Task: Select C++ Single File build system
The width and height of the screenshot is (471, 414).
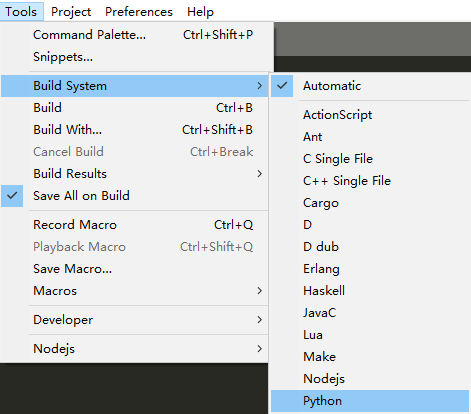Action: point(370,181)
